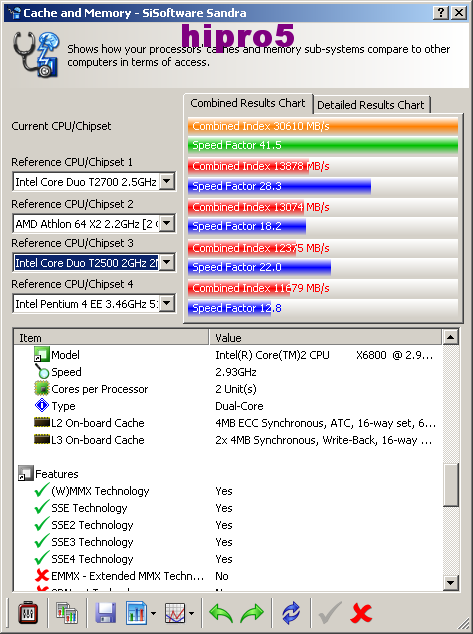The image size is (473, 634).
Task: Open the options icon in bottom toolbar
Action: pyautogui.click(x=27, y=613)
